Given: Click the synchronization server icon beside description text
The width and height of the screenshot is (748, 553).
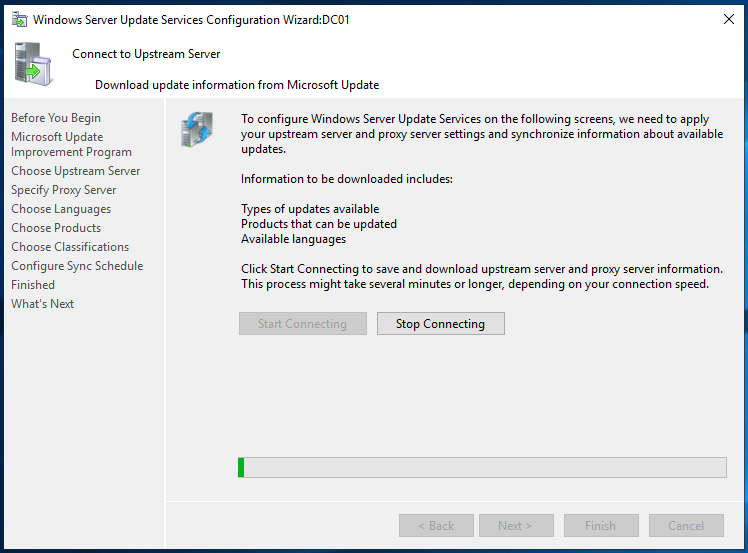Looking at the screenshot, I should coord(197,129).
